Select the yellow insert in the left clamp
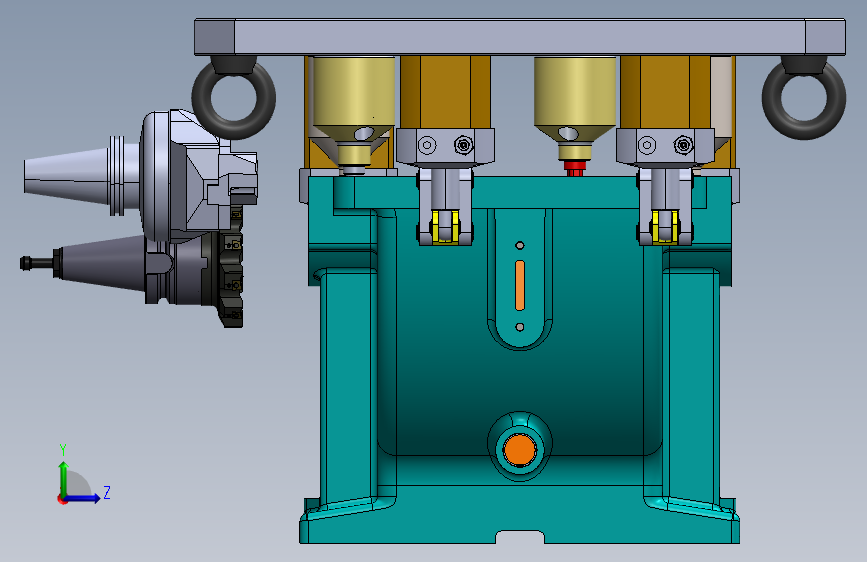 tap(446, 226)
